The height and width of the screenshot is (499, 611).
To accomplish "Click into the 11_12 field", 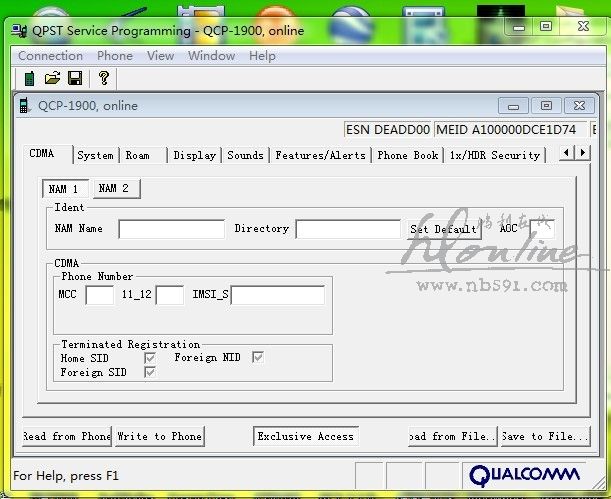I will point(170,294).
